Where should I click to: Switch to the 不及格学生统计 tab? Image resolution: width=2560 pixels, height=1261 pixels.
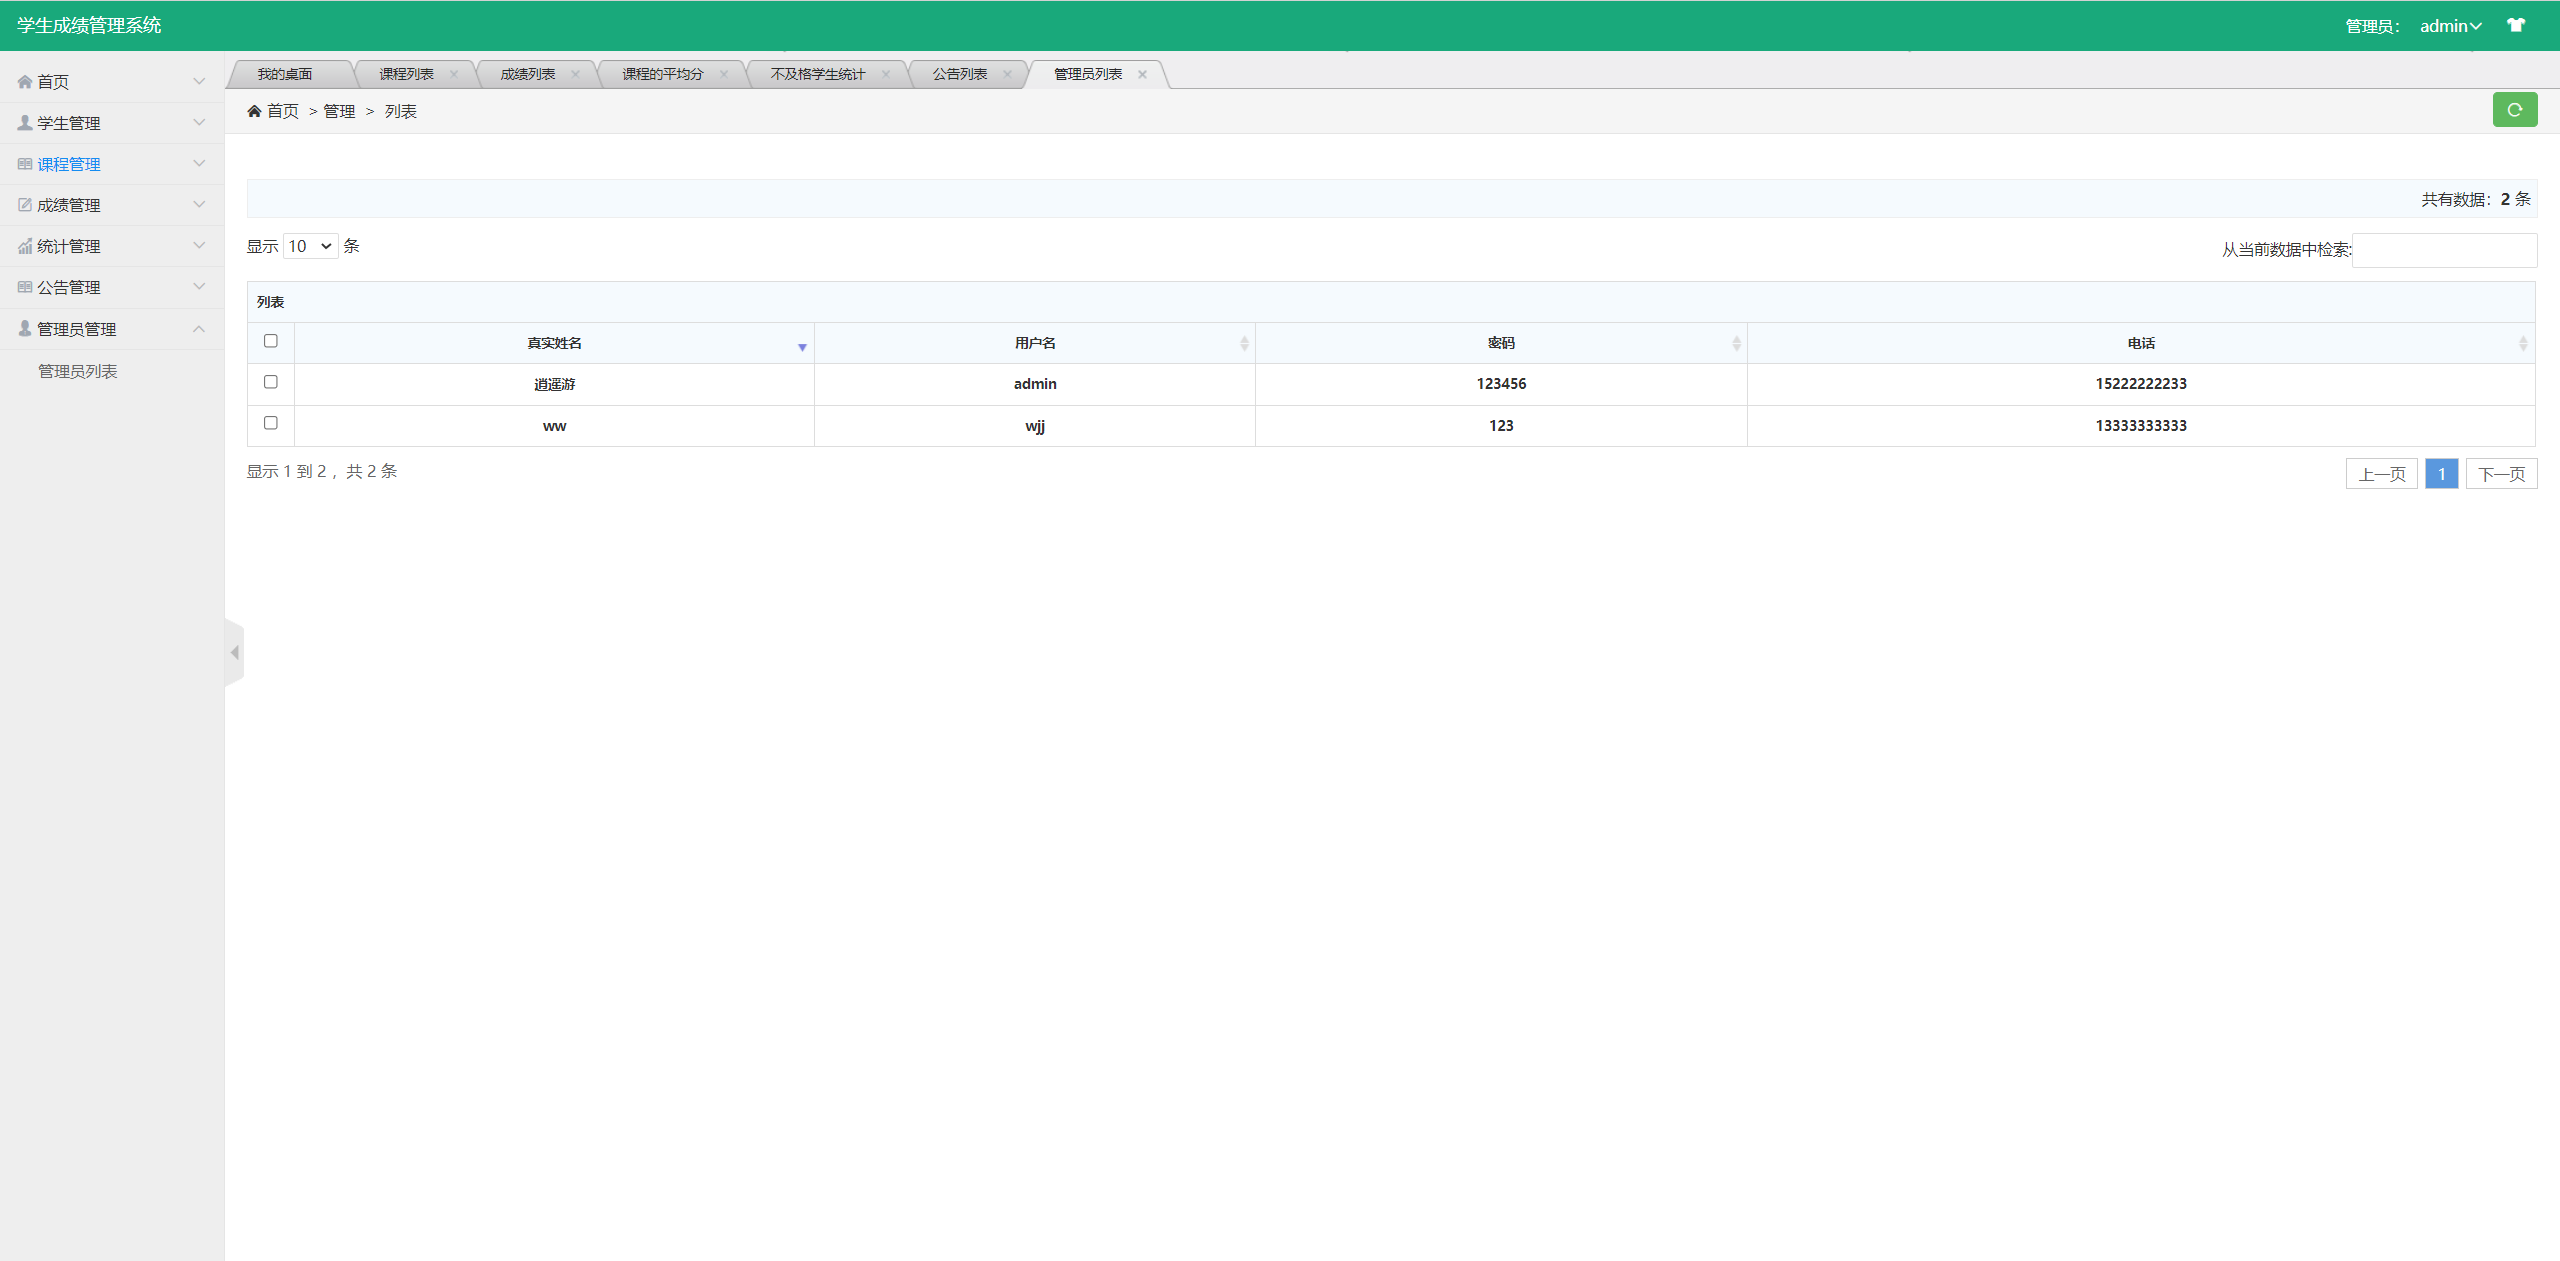[817, 74]
